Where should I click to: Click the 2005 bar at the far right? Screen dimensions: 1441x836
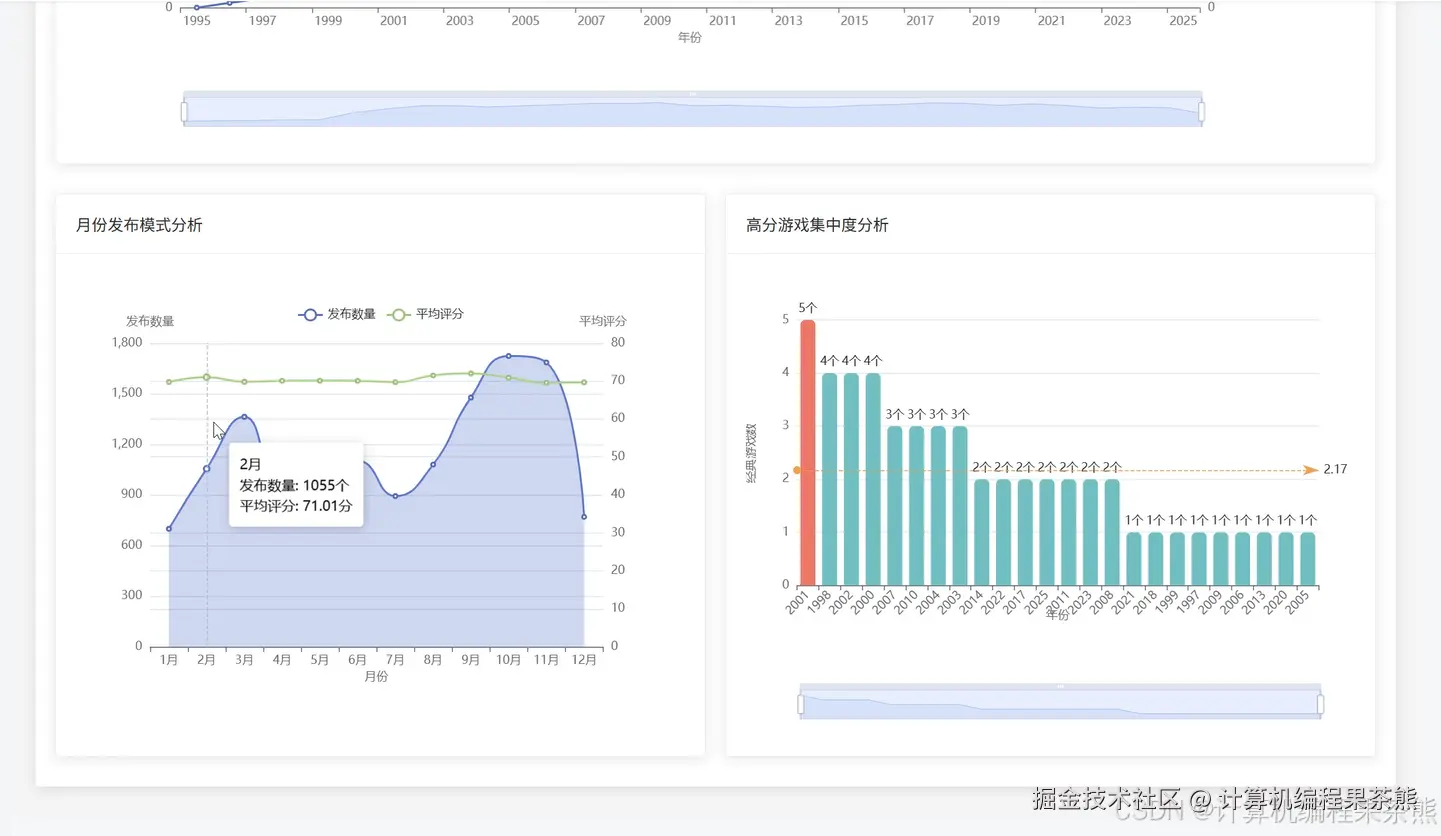[1308, 559]
